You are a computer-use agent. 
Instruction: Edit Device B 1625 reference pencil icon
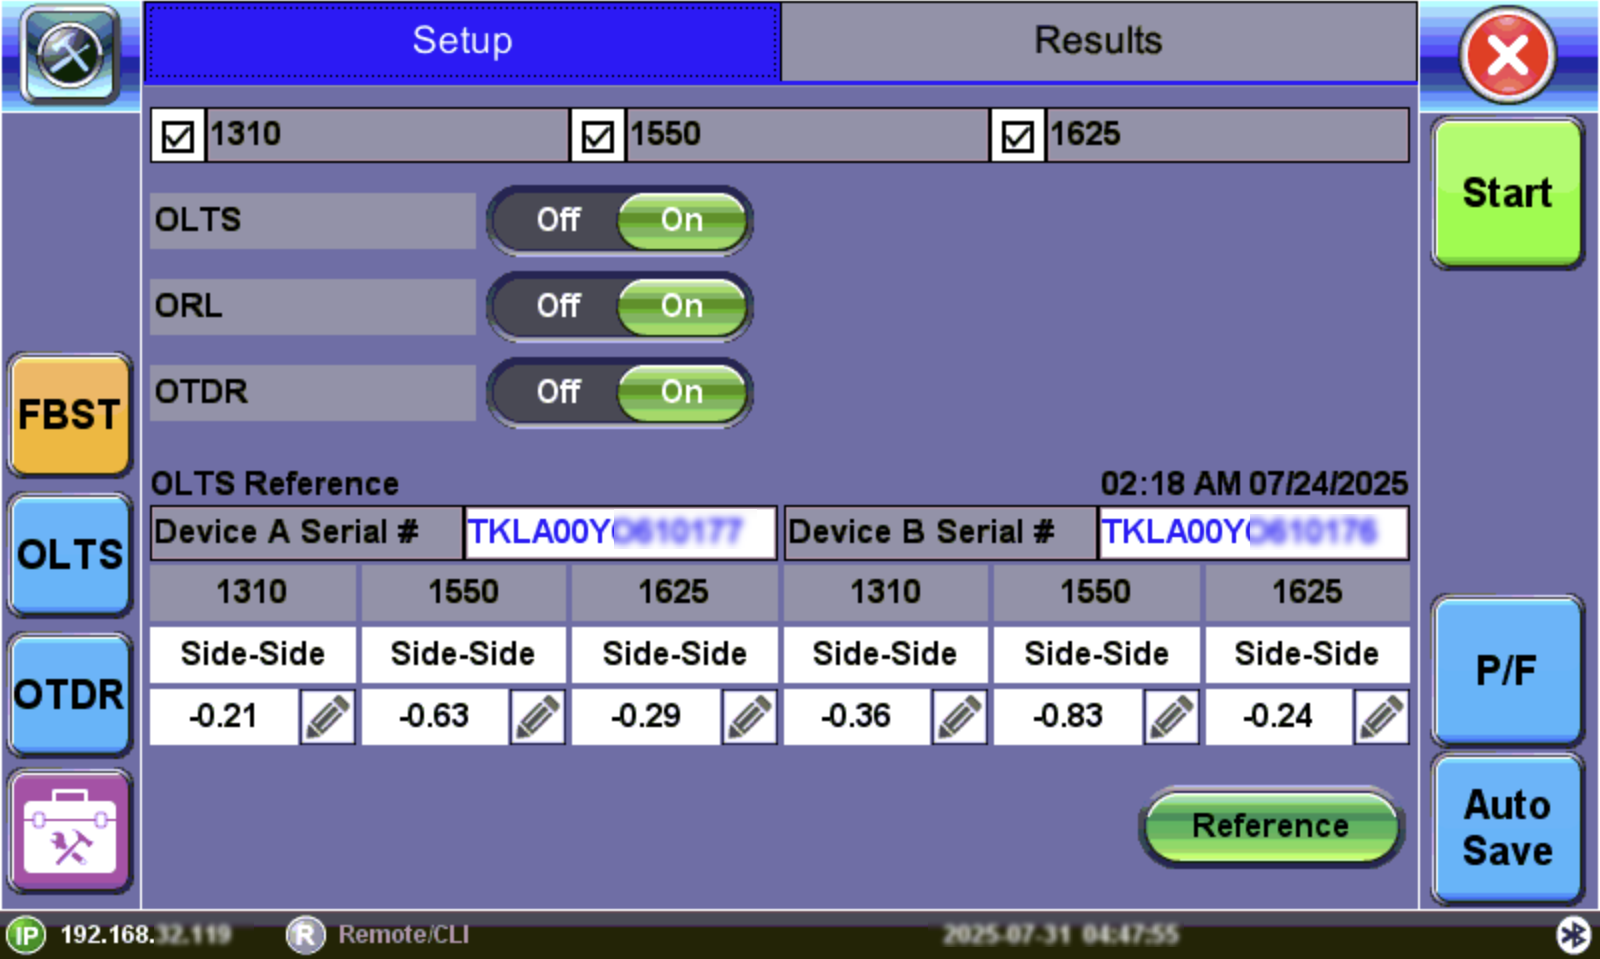[1382, 717]
